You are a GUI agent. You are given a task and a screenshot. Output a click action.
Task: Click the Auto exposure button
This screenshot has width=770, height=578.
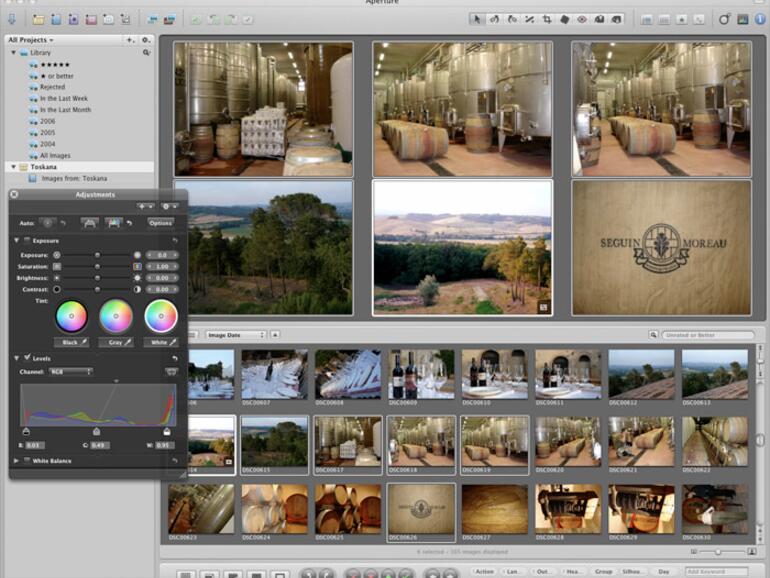(47, 223)
